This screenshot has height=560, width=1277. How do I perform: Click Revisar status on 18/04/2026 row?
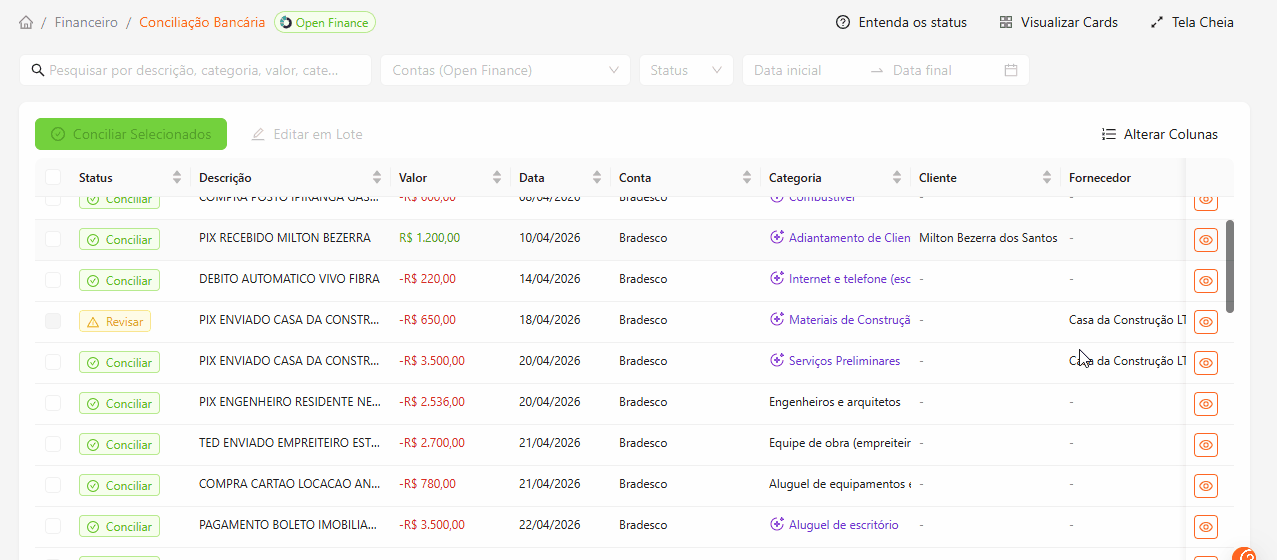point(115,322)
